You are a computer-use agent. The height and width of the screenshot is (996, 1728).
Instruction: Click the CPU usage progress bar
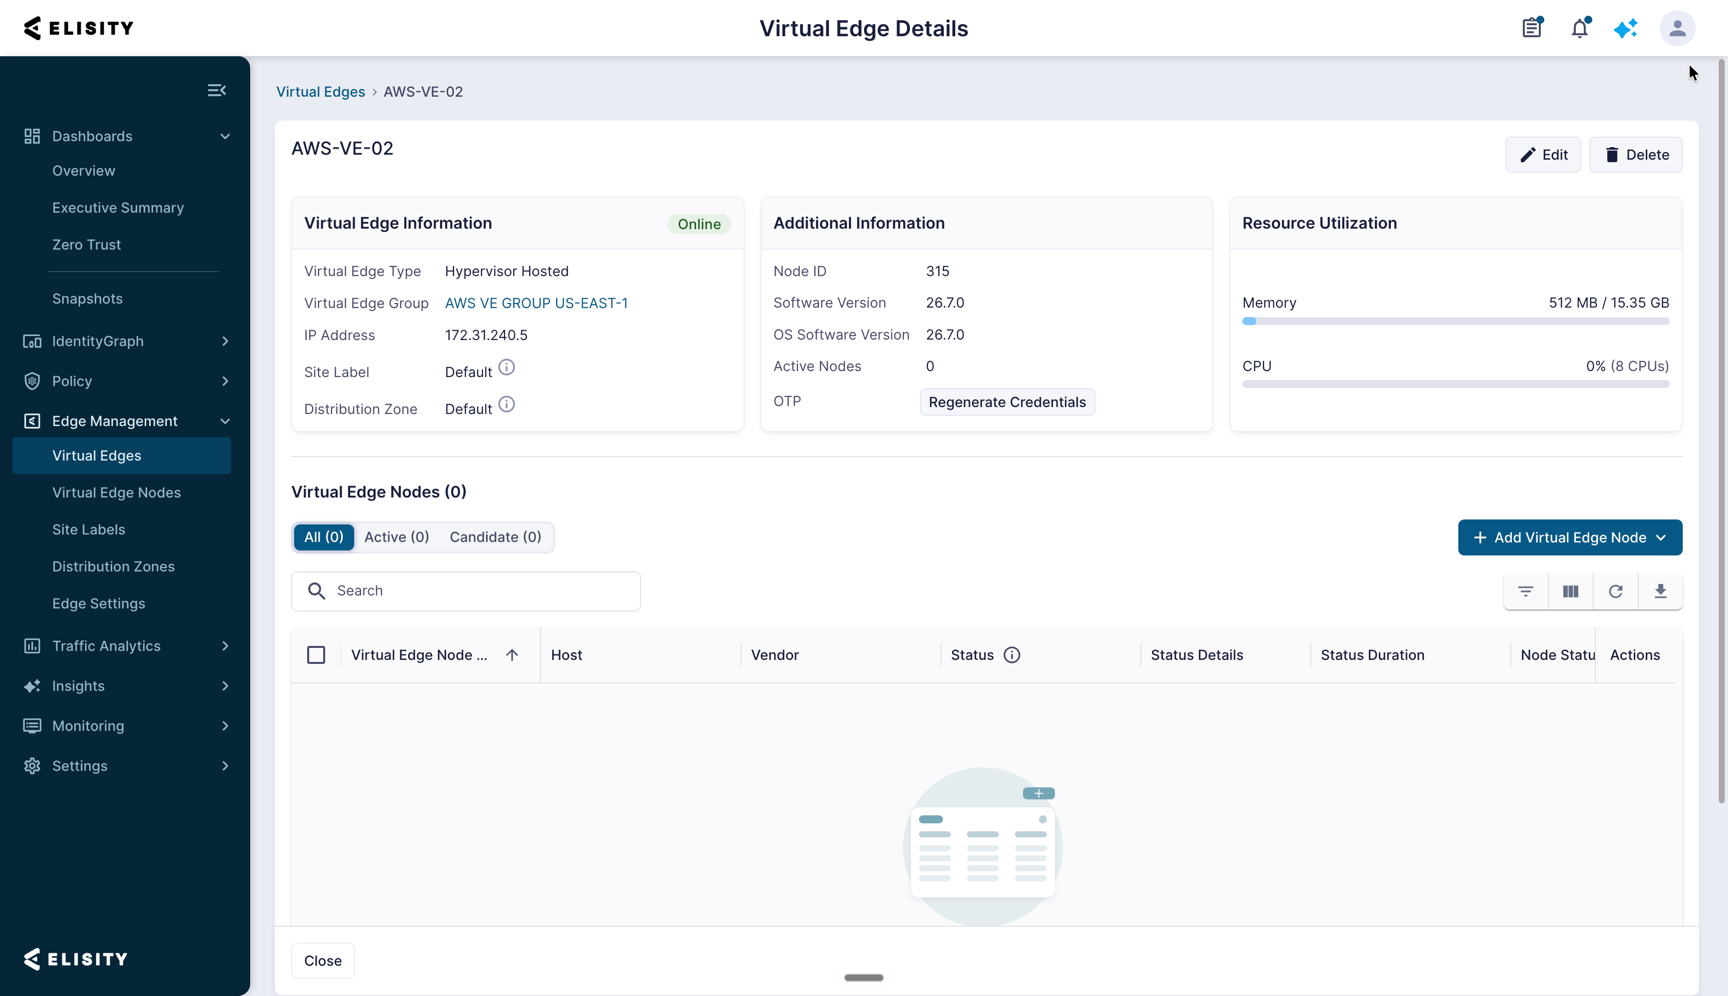(1456, 384)
